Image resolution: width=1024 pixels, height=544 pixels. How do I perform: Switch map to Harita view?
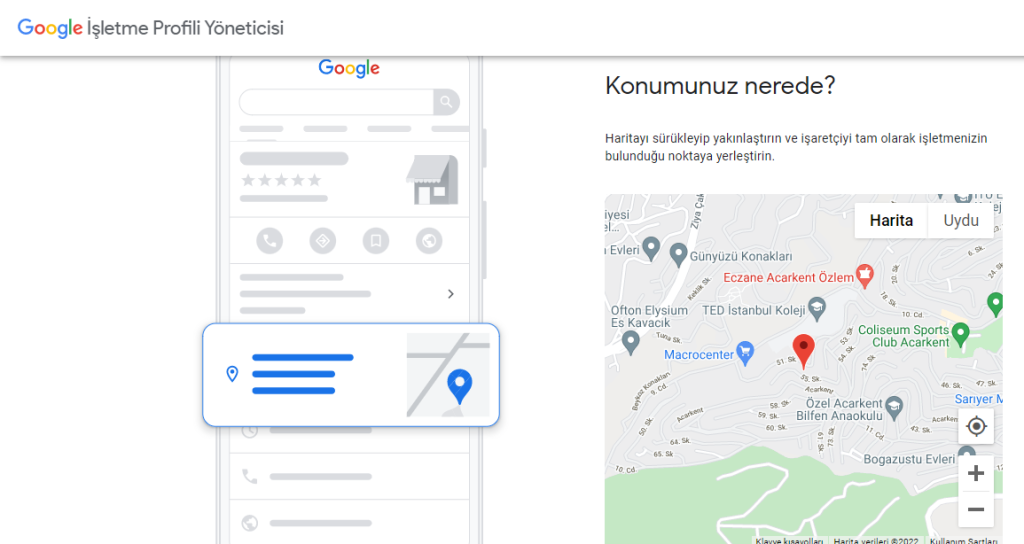(891, 221)
